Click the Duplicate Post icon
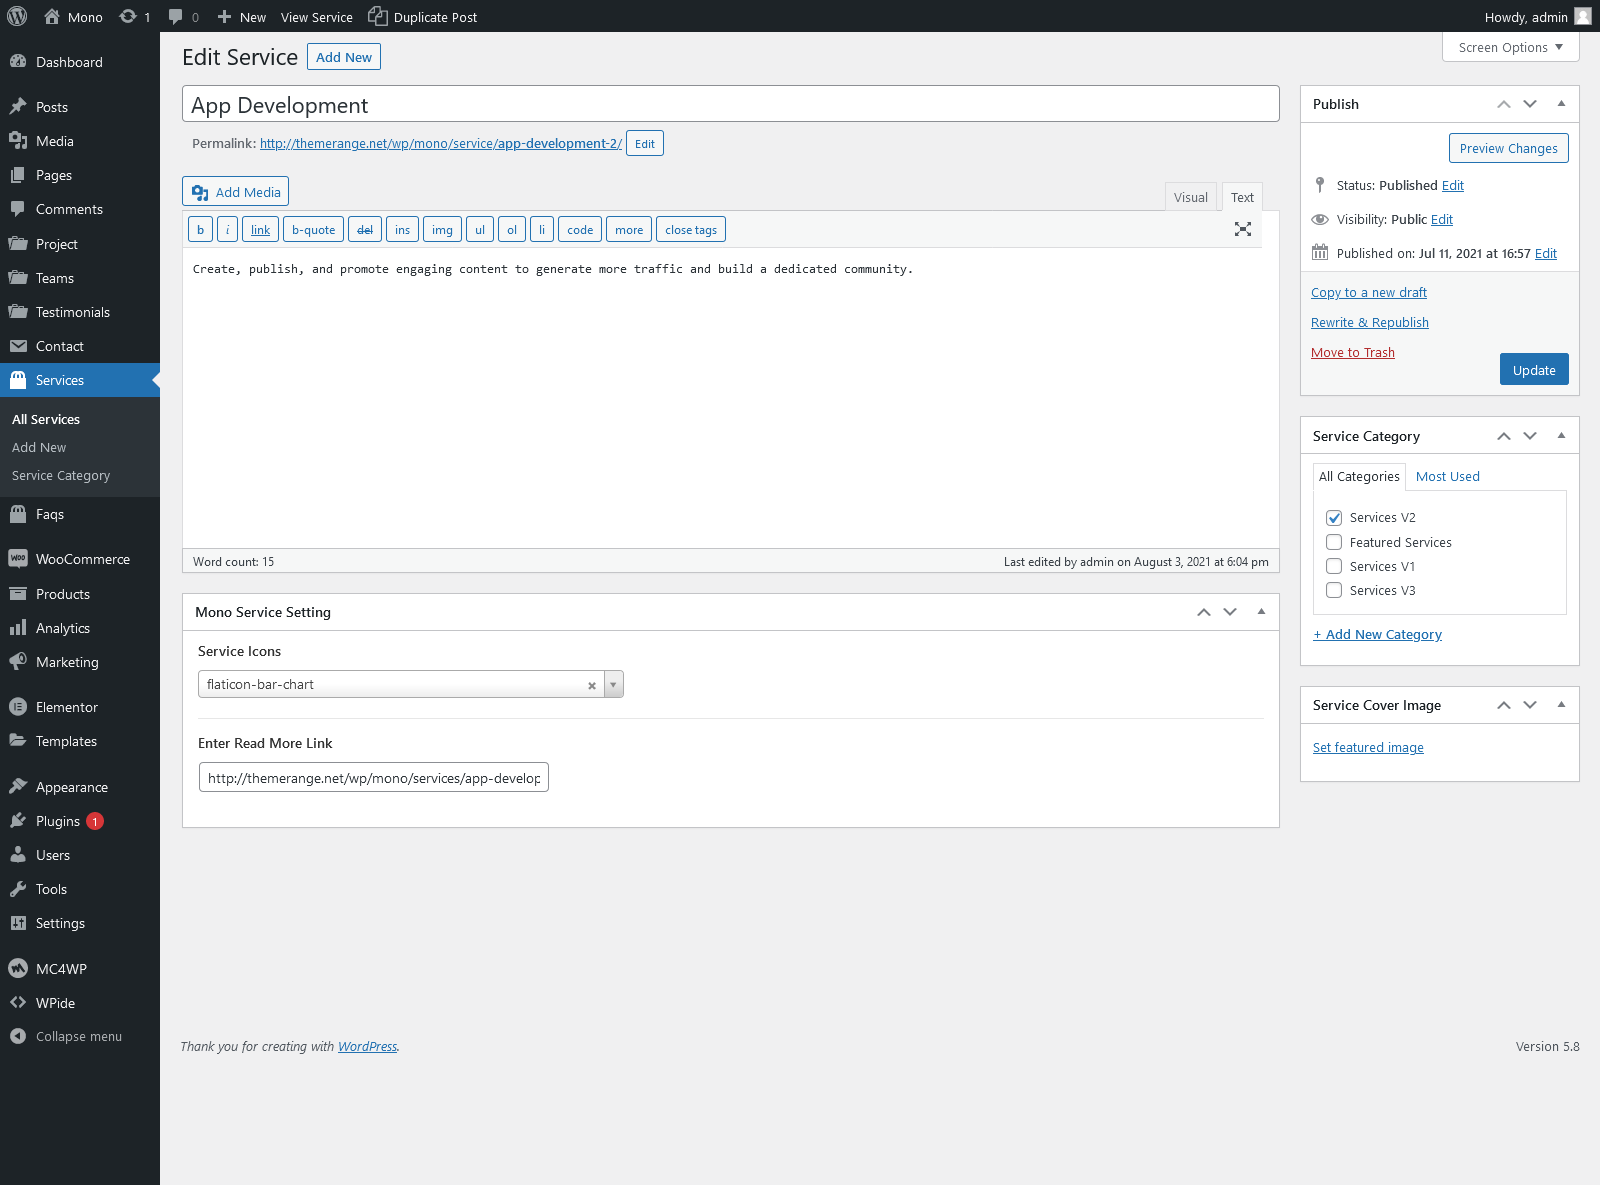Viewport: 1600px width, 1185px height. (377, 16)
